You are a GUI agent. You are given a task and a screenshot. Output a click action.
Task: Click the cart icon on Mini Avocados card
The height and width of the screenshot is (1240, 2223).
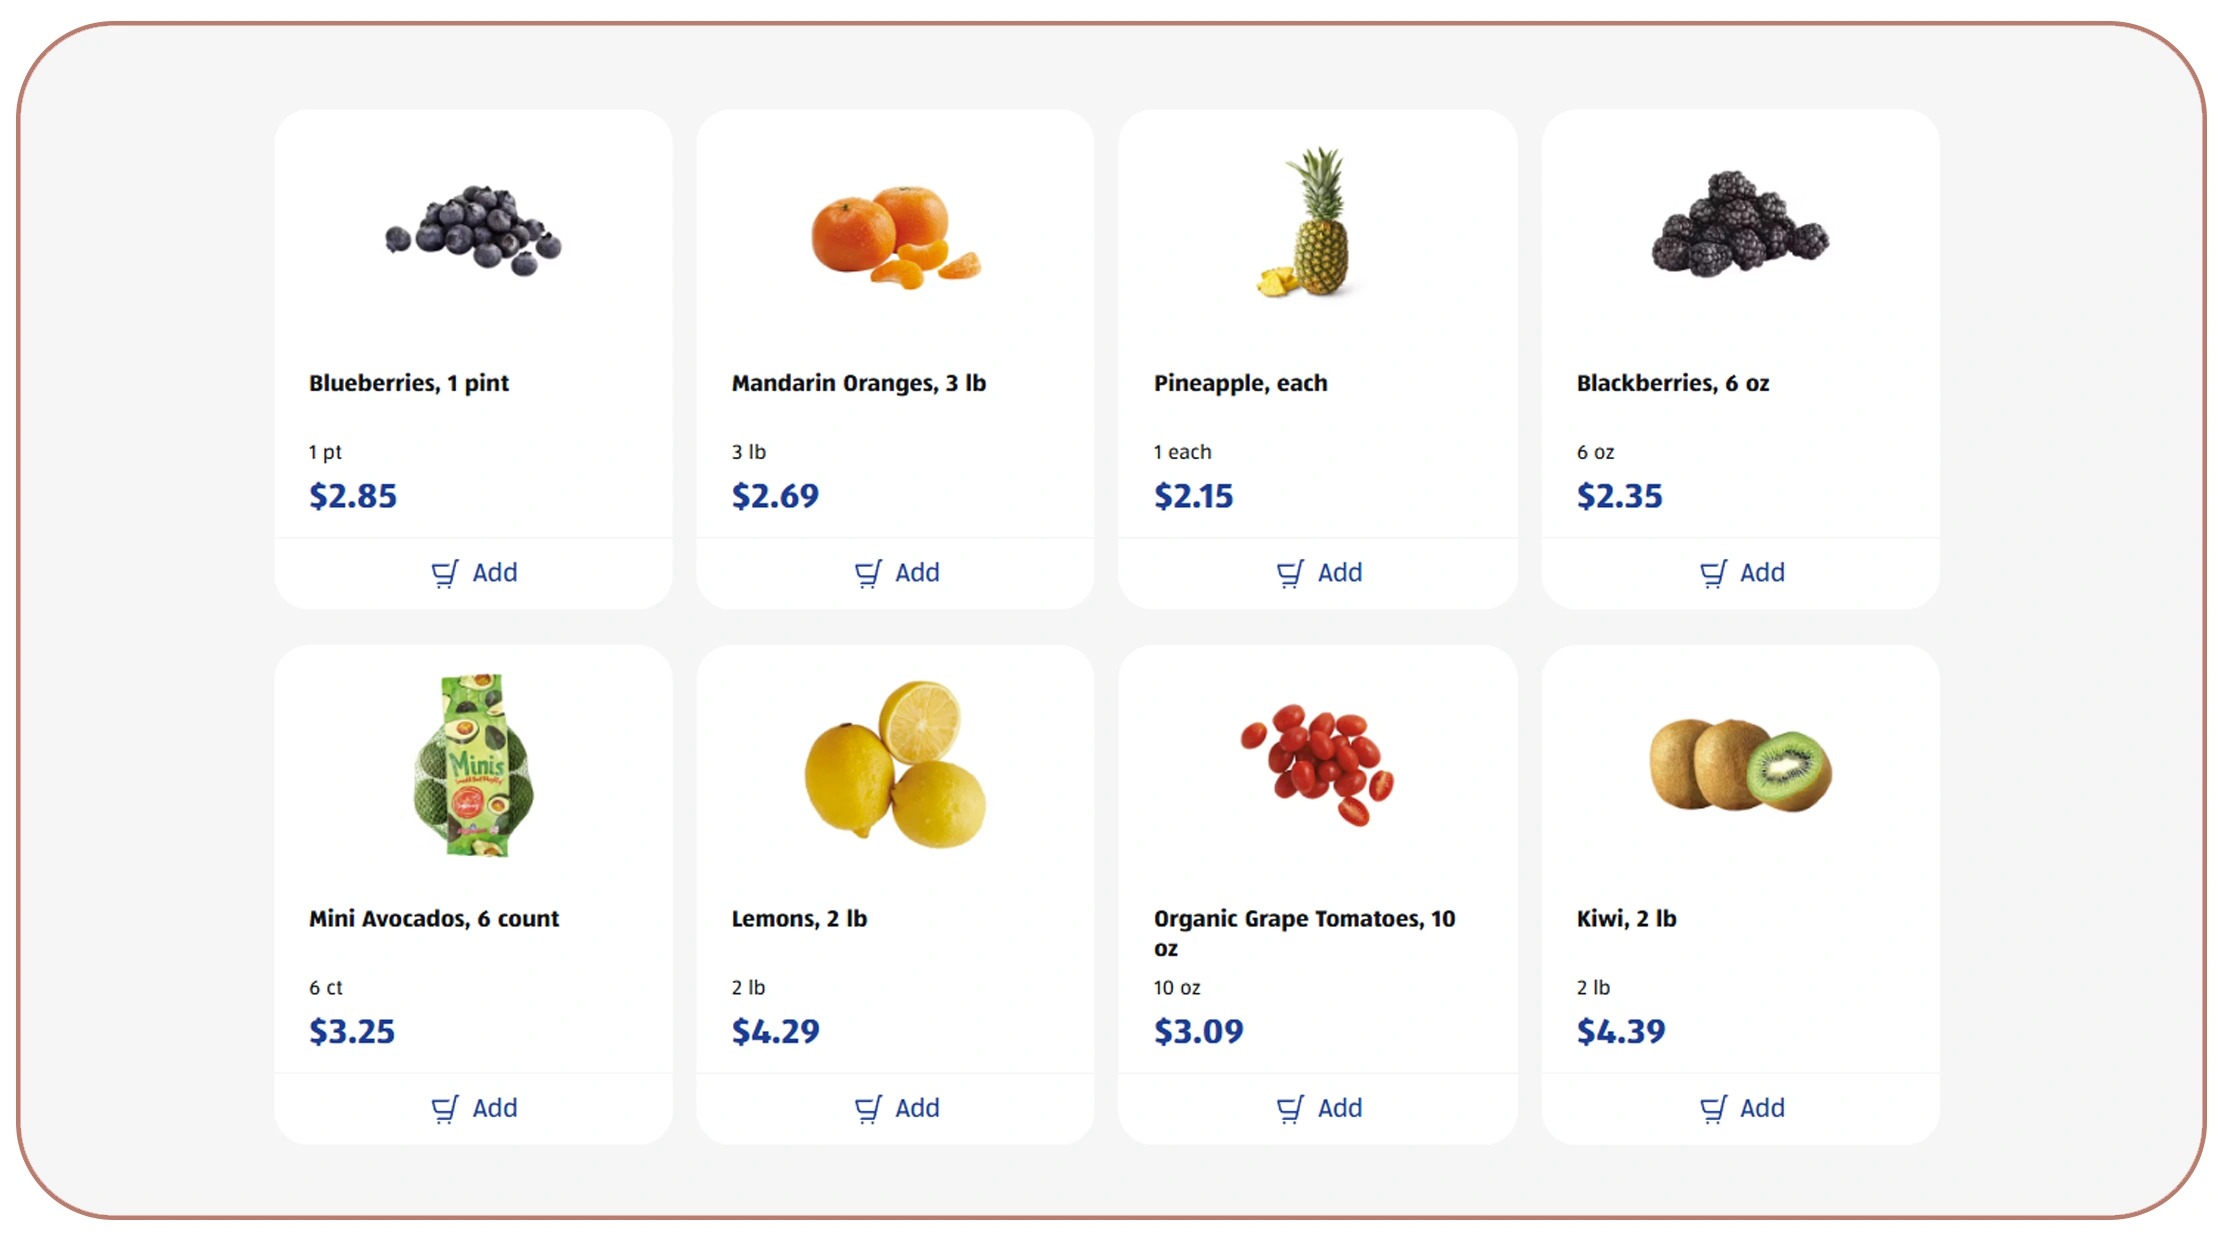(447, 1108)
